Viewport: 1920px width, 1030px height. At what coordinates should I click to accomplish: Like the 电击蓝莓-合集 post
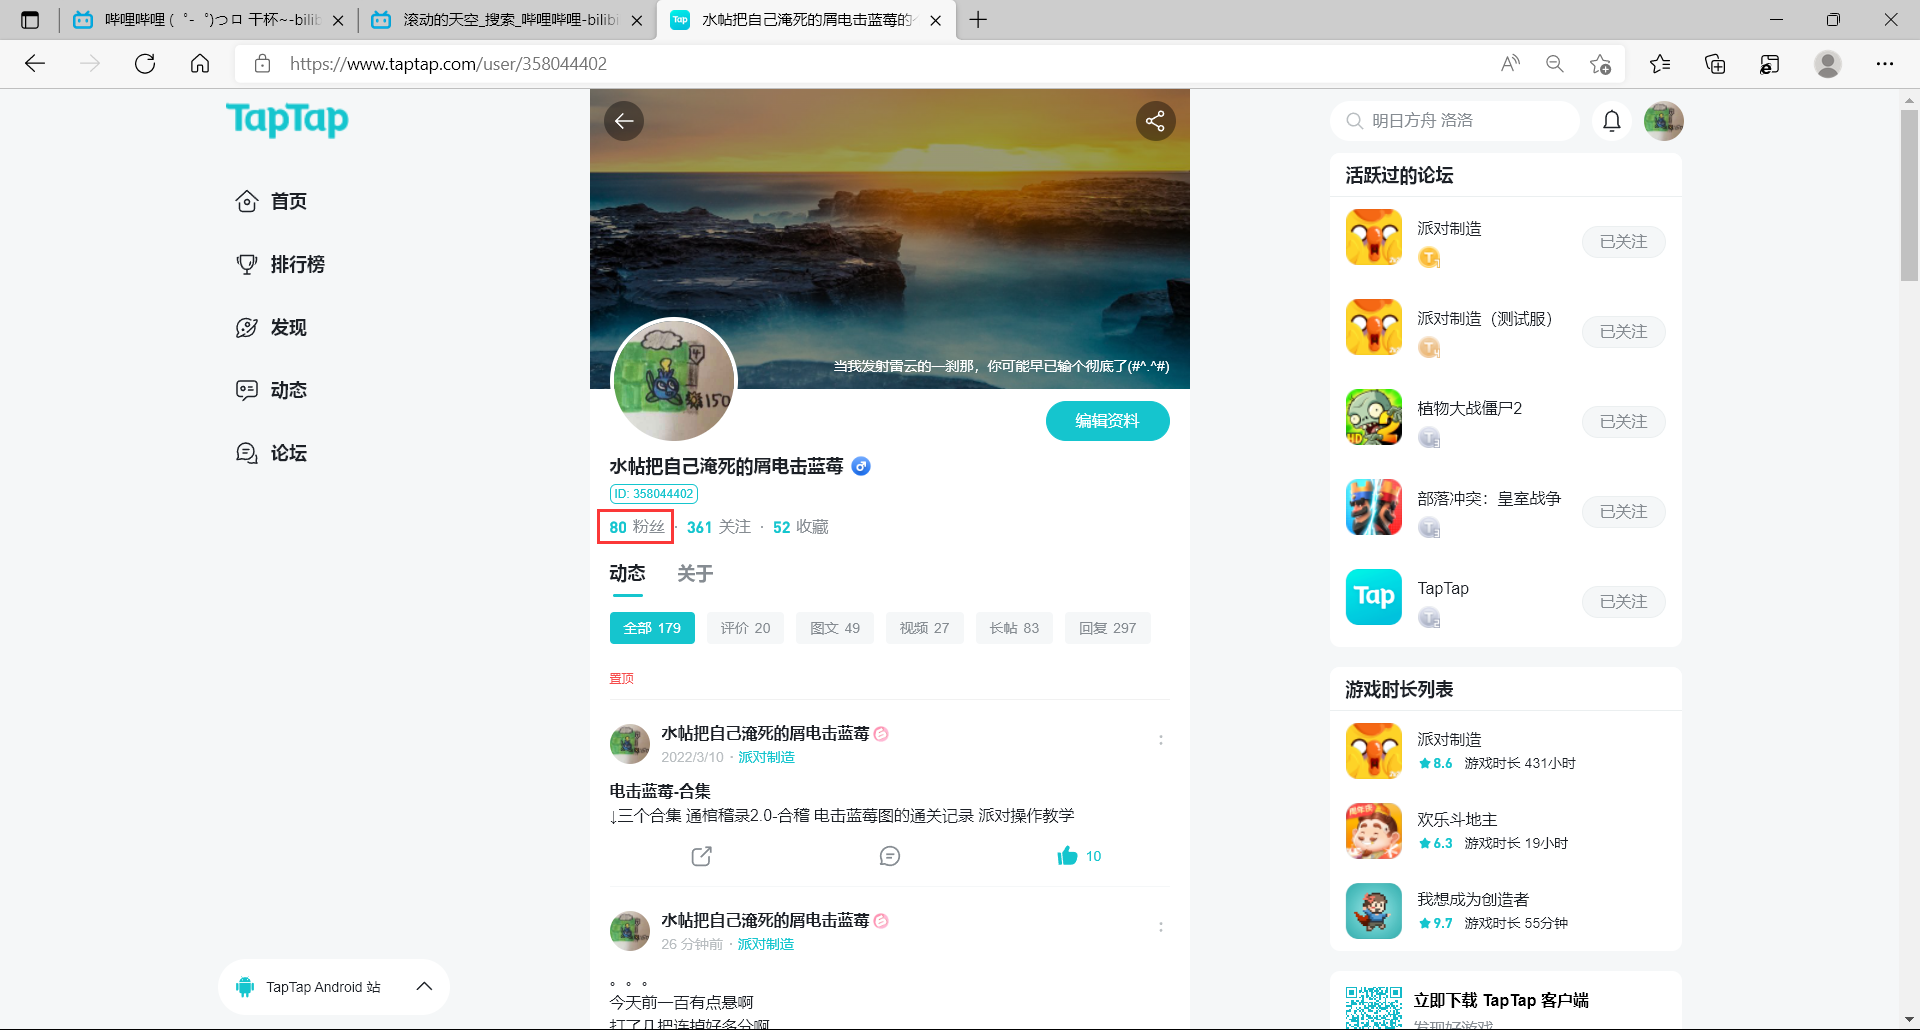coord(1079,856)
